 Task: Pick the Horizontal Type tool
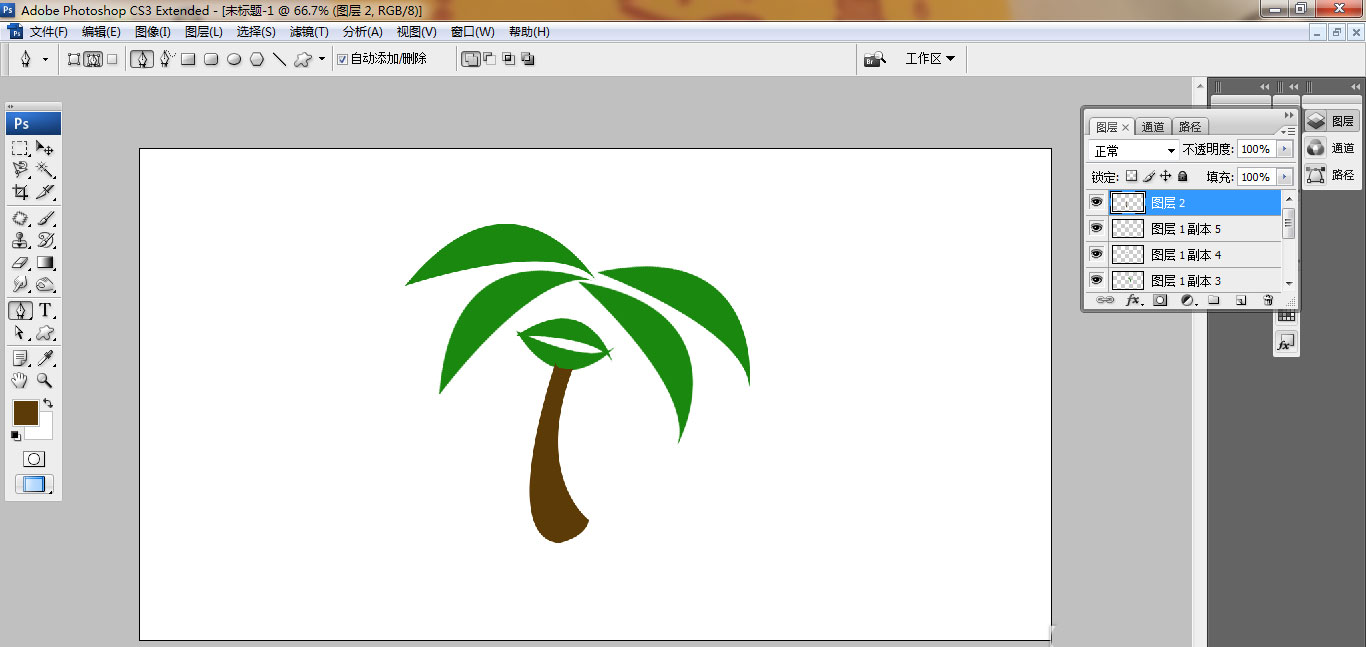pyautogui.click(x=45, y=310)
